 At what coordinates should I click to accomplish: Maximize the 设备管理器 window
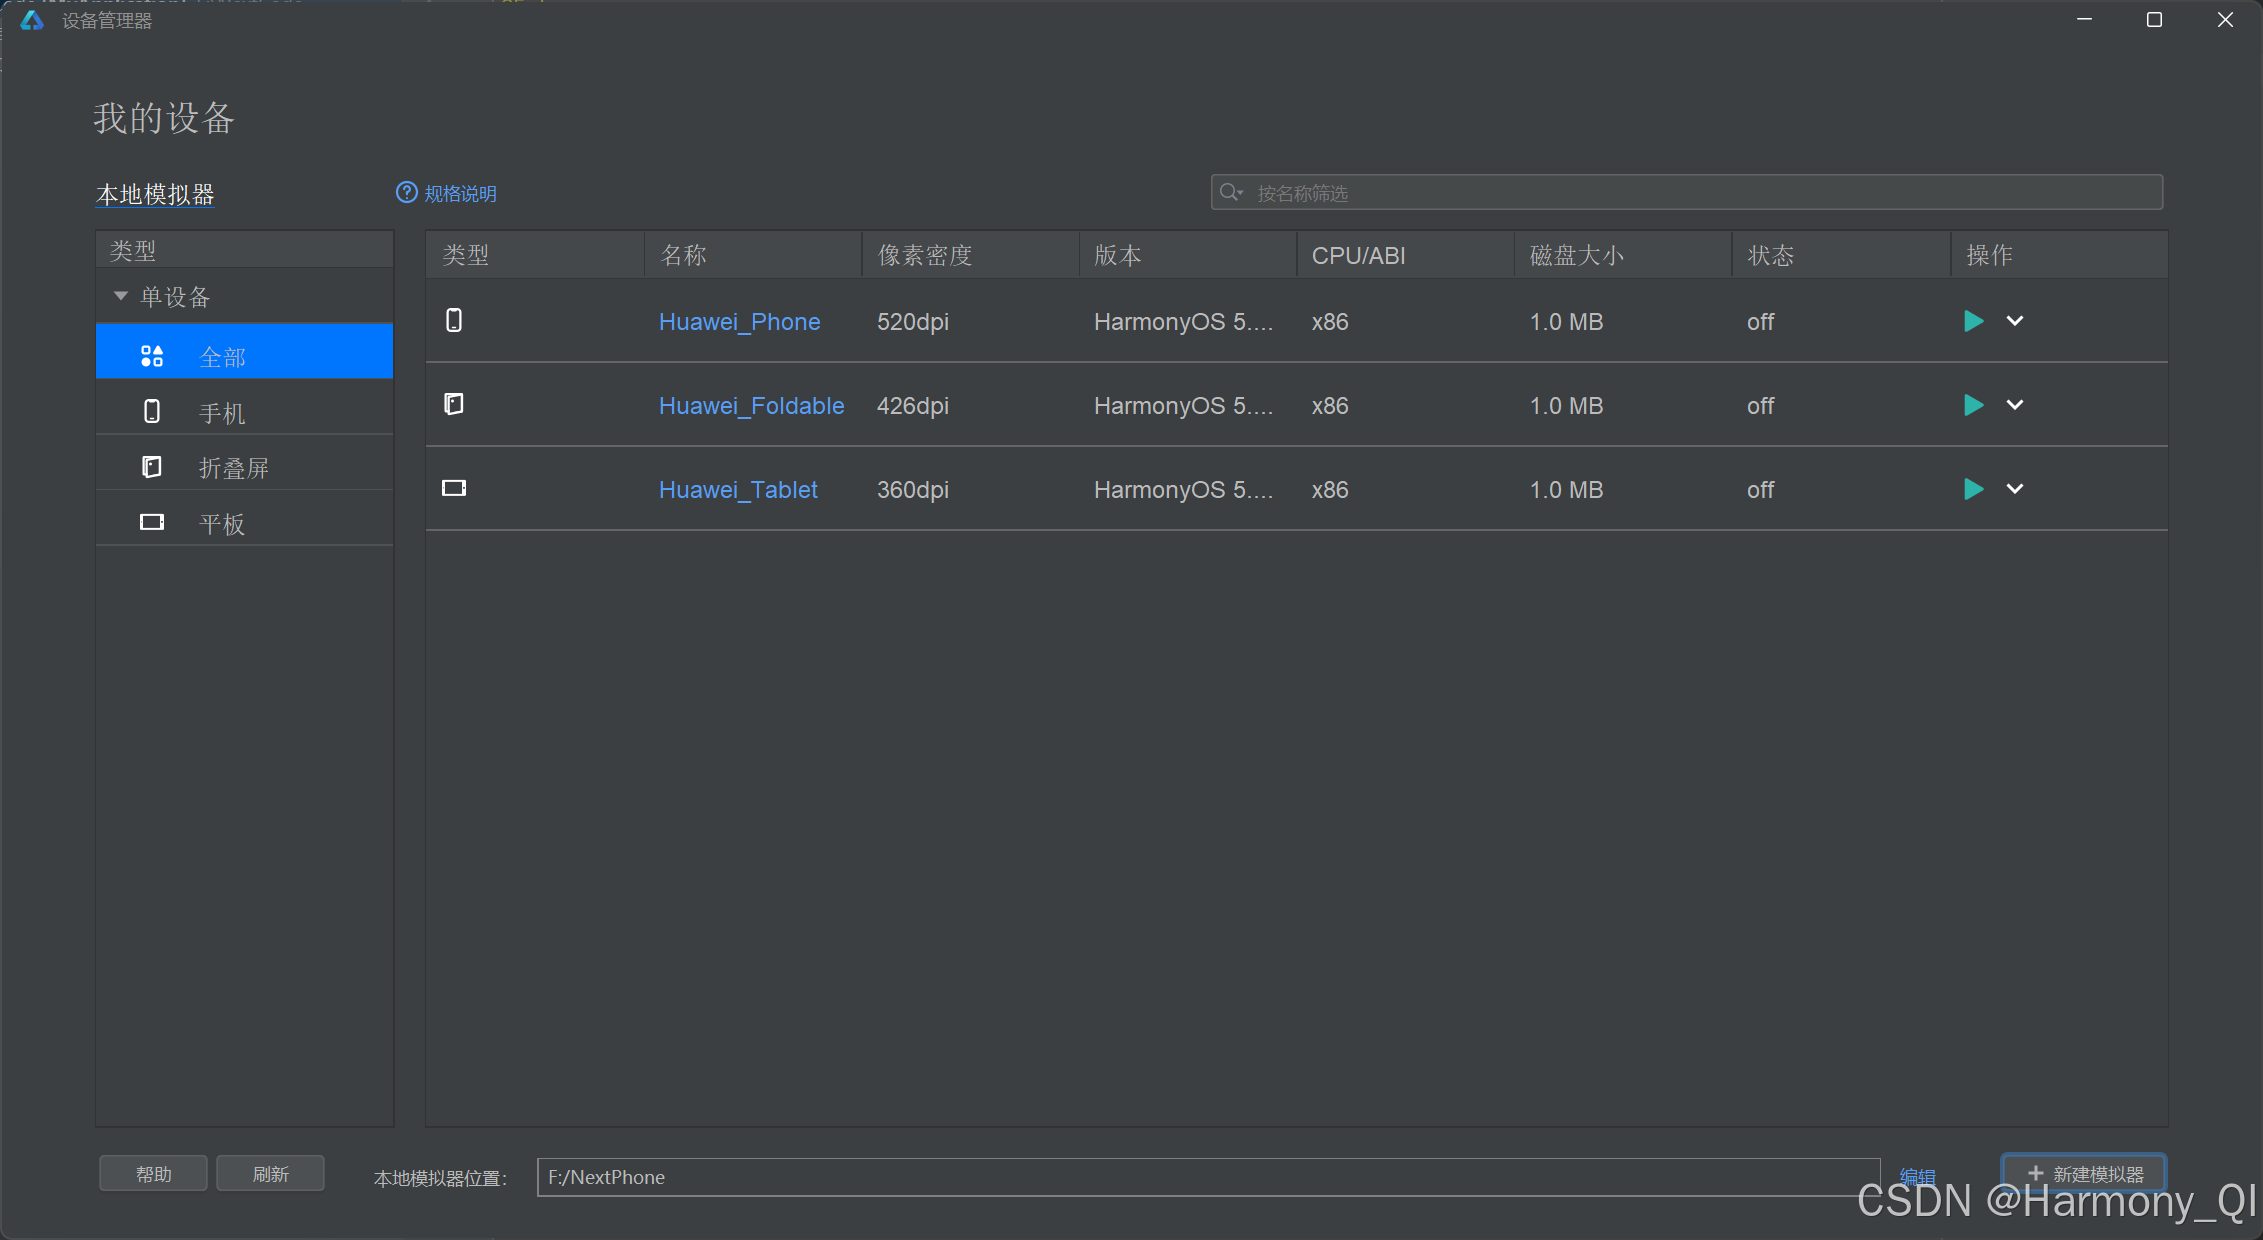click(x=2154, y=20)
